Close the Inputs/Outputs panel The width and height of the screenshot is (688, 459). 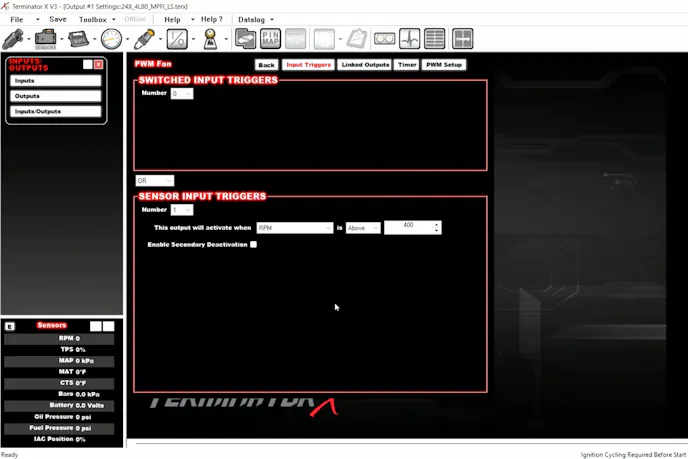(x=99, y=65)
